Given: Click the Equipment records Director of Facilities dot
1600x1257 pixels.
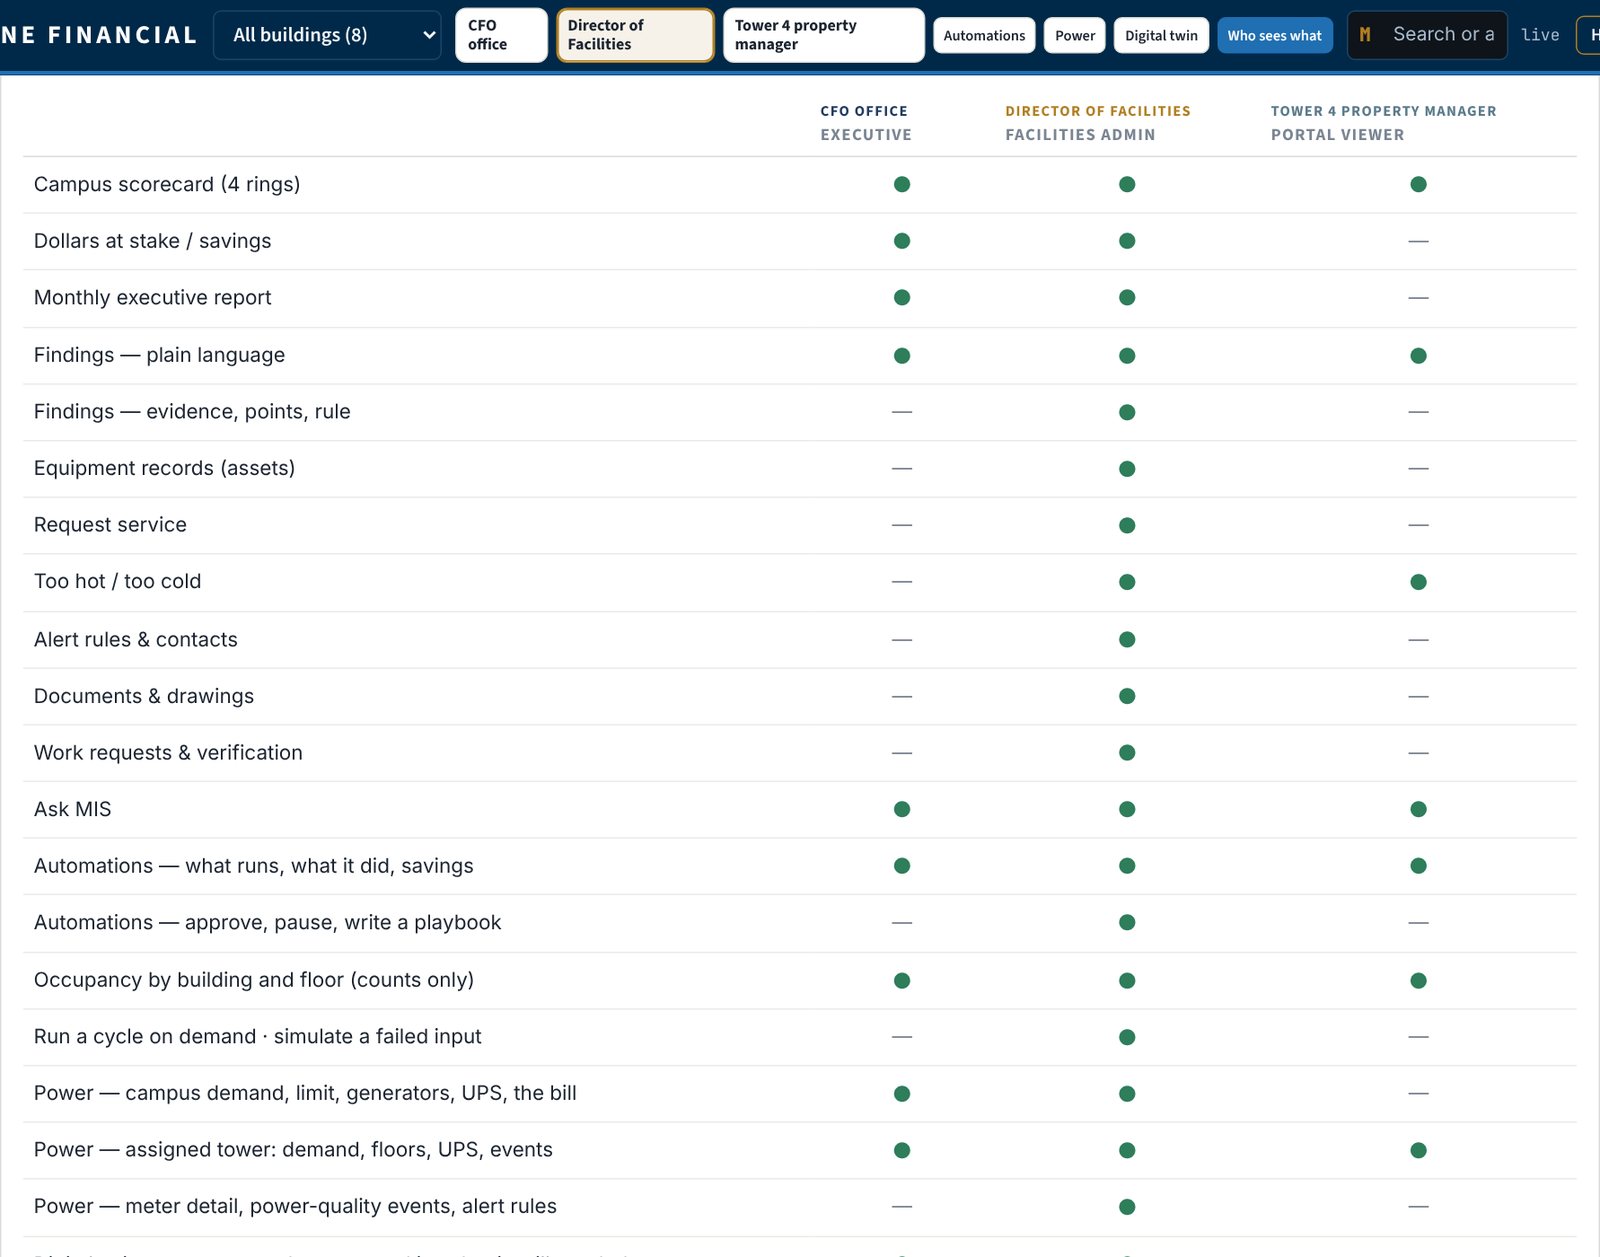Looking at the screenshot, I should click(x=1127, y=468).
